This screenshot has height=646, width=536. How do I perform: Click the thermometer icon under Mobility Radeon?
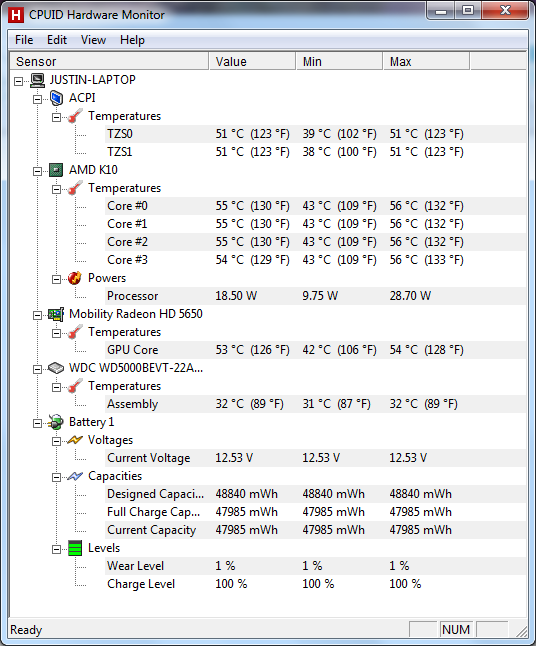pyautogui.click(x=75, y=332)
